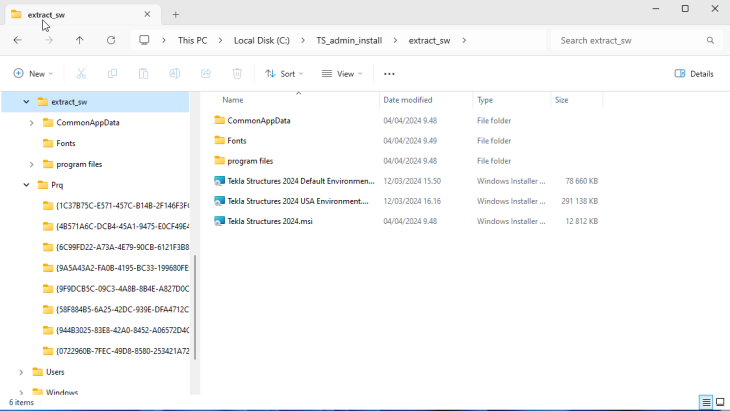
Task: Select the {58F884B5-6A25 folder in tree
Action: [122, 310]
